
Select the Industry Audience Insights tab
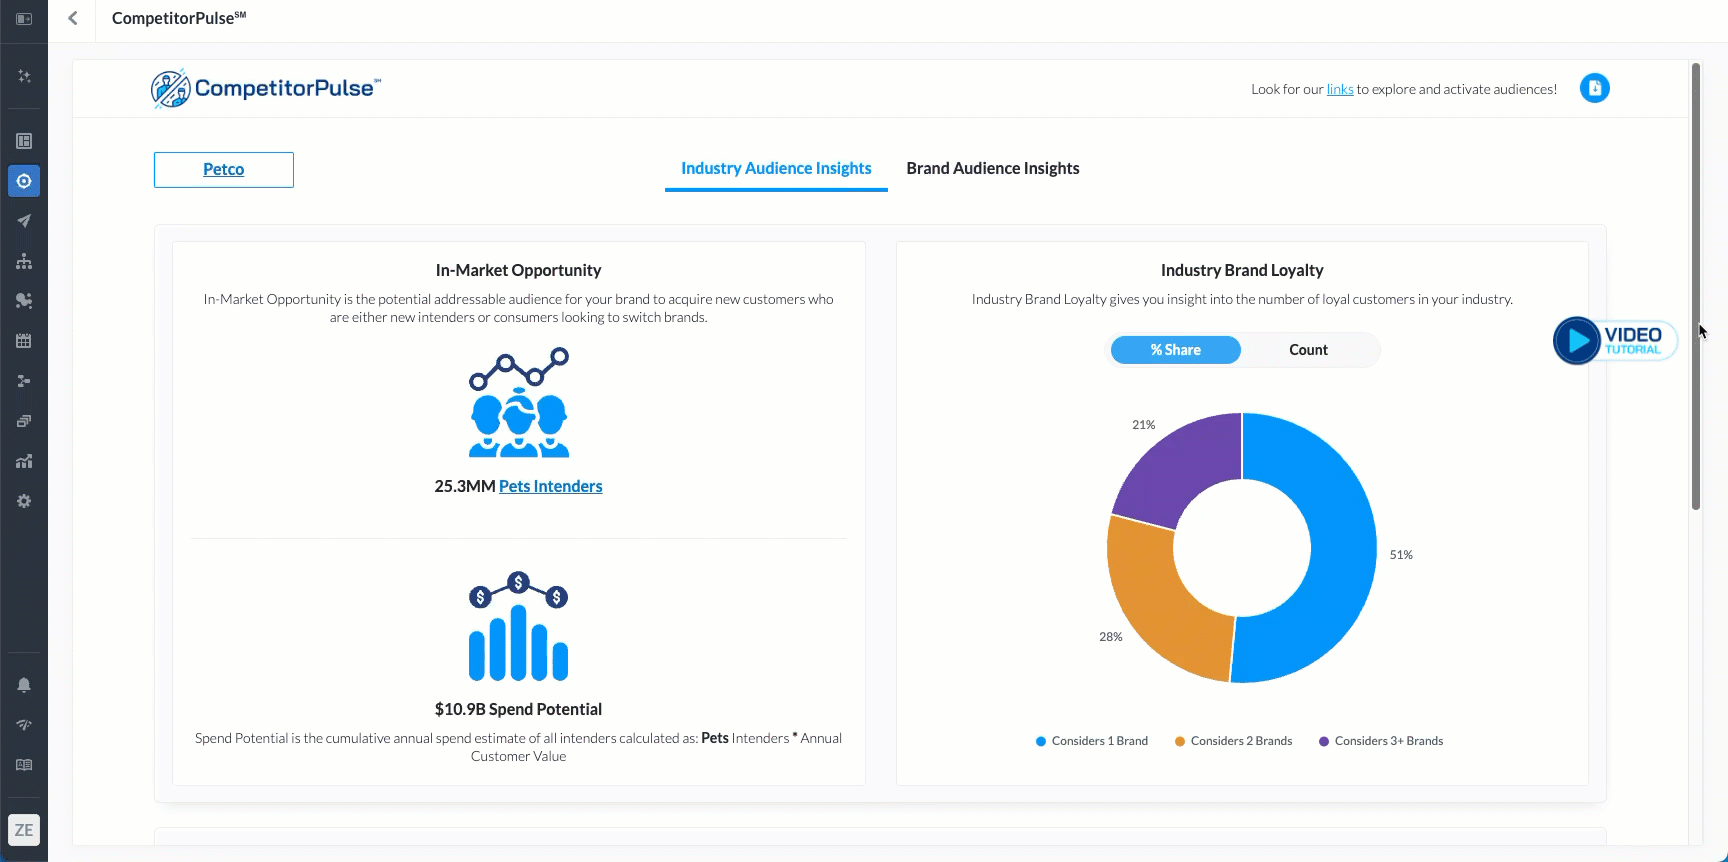pos(776,168)
